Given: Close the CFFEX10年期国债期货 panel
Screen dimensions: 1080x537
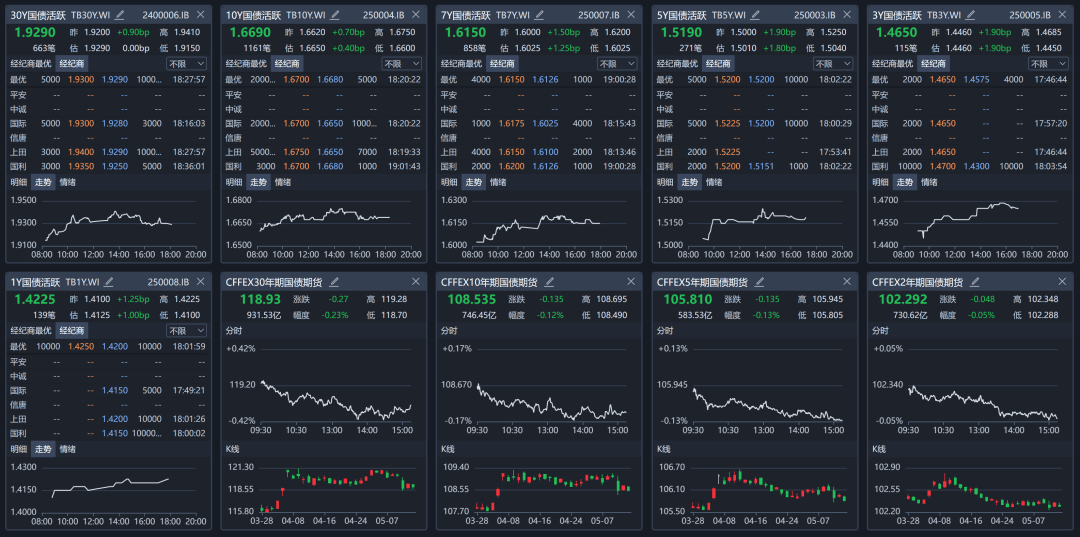Looking at the screenshot, I should tap(630, 282).
